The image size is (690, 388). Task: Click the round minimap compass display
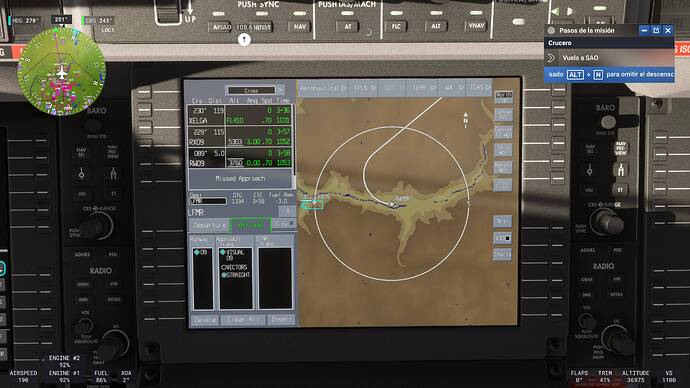click(x=61, y=71)
